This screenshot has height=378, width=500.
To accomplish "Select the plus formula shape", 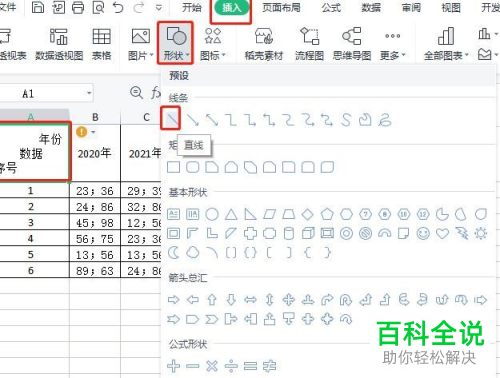I will pos(173,366).
